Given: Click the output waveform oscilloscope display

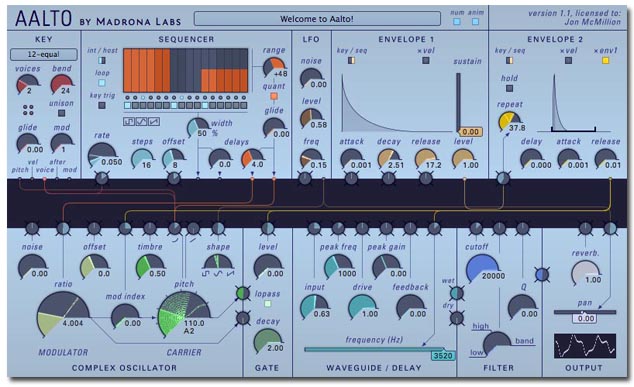Looking at the screenshot, I should click(585, 346).
